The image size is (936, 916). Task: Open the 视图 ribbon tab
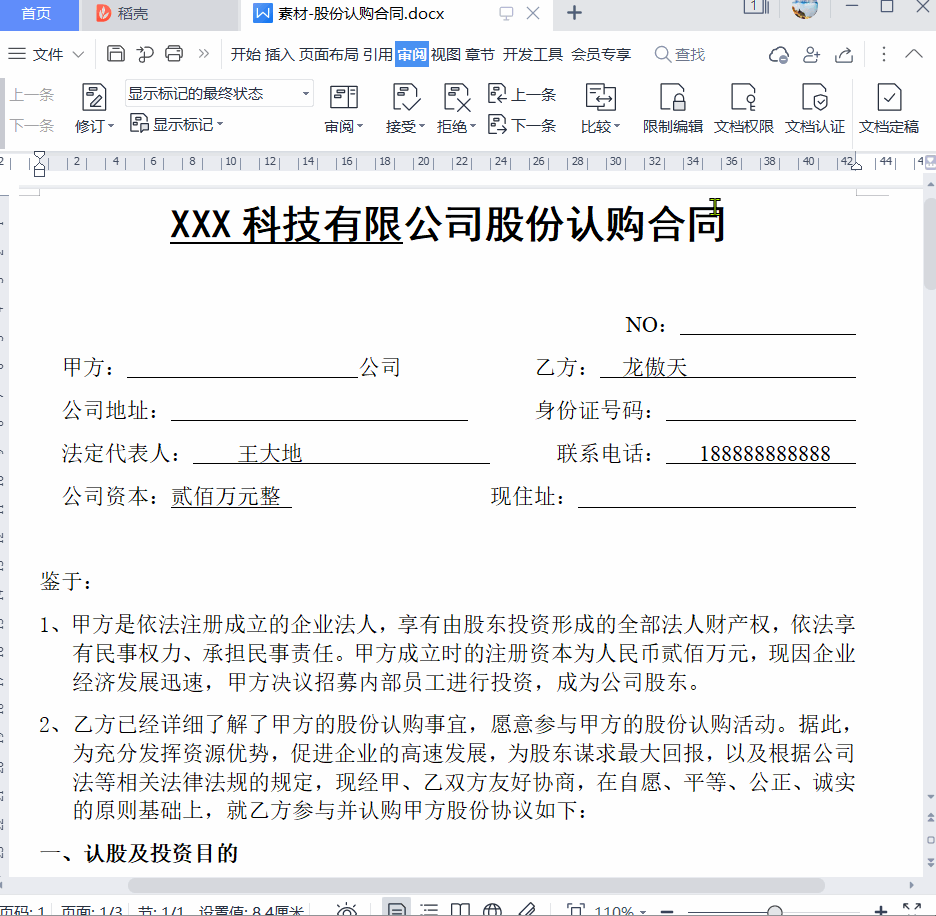point(445,54)
